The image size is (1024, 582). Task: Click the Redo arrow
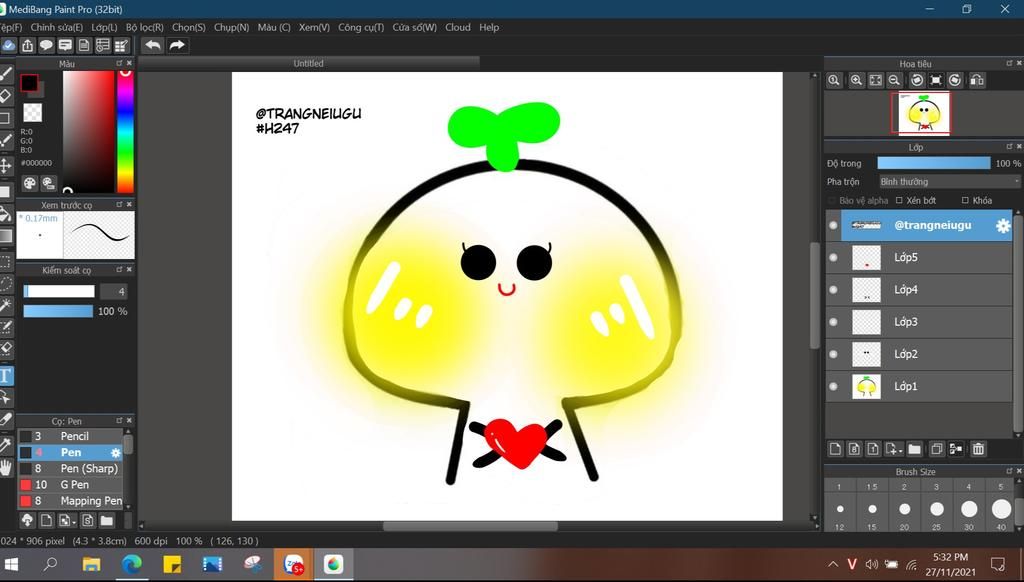point(177,45)
